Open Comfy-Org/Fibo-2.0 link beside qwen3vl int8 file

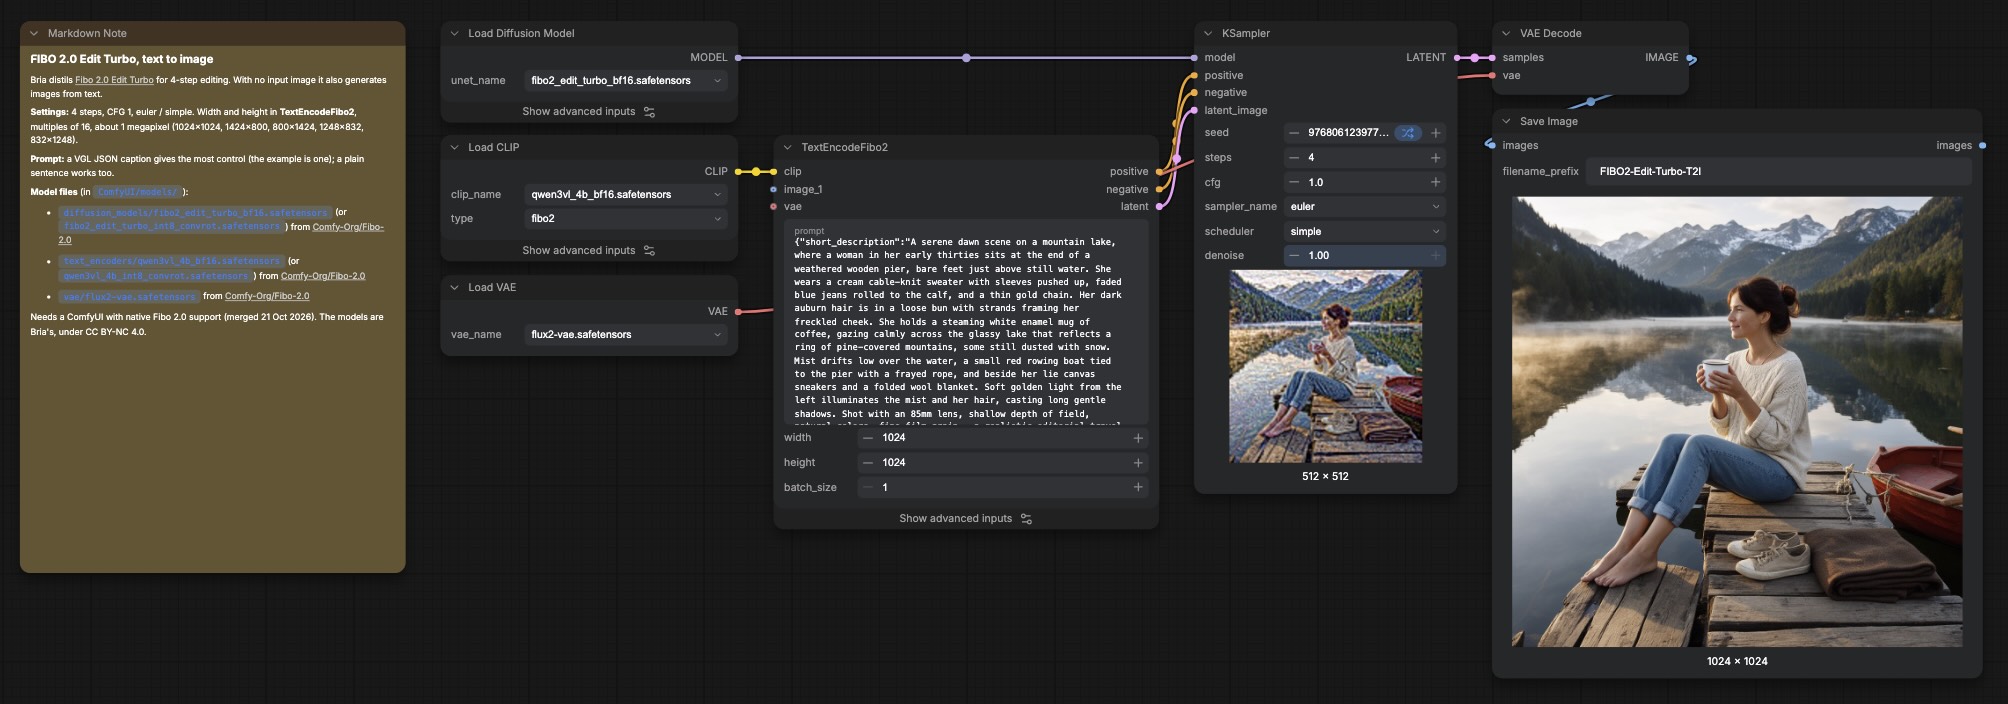point(323,276)
